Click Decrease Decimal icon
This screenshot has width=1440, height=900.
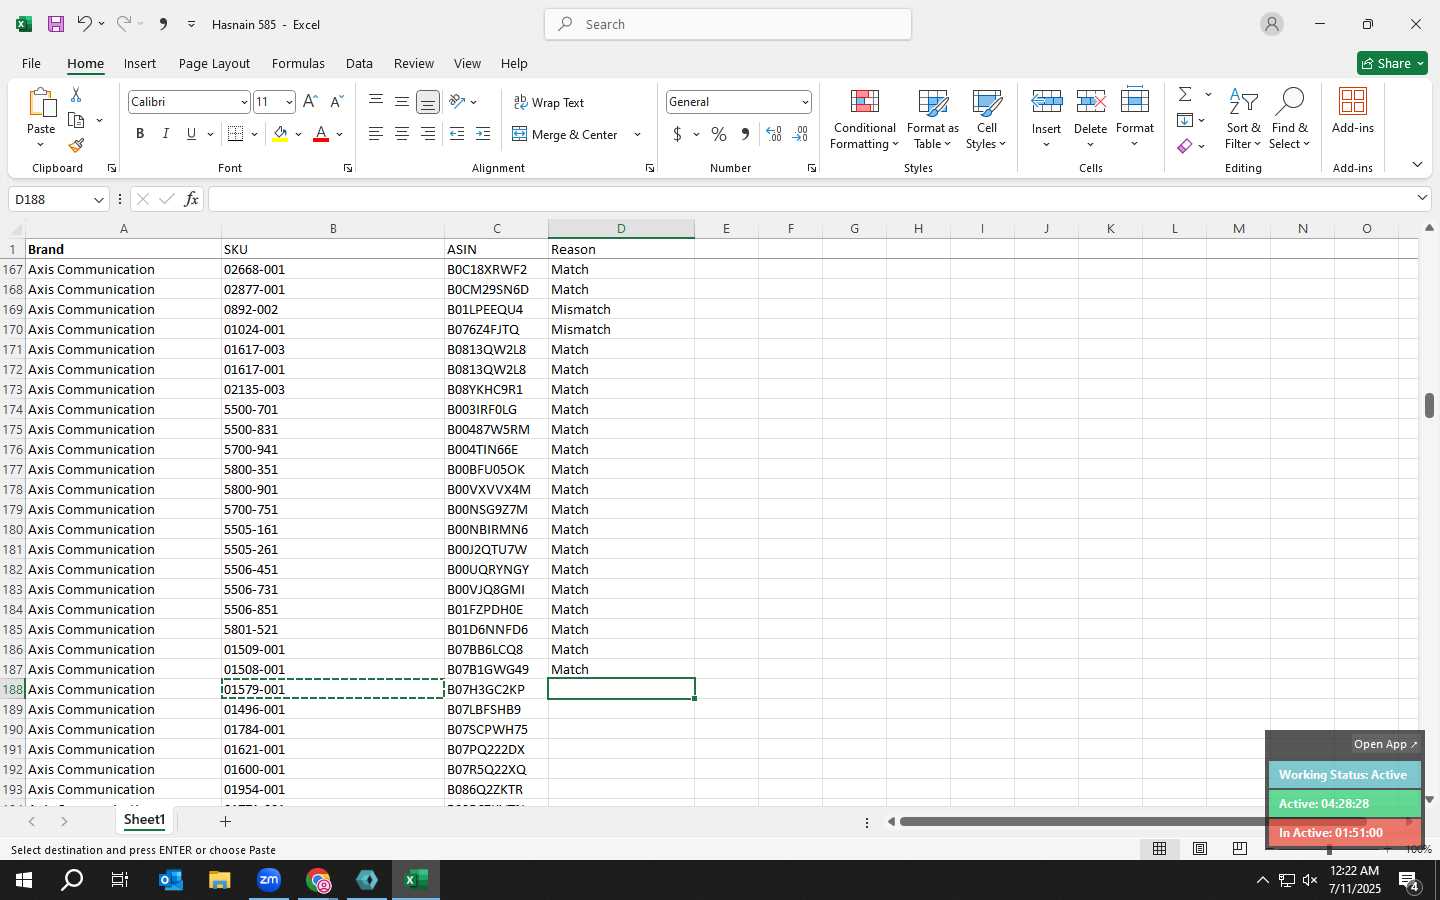point(800,134)
